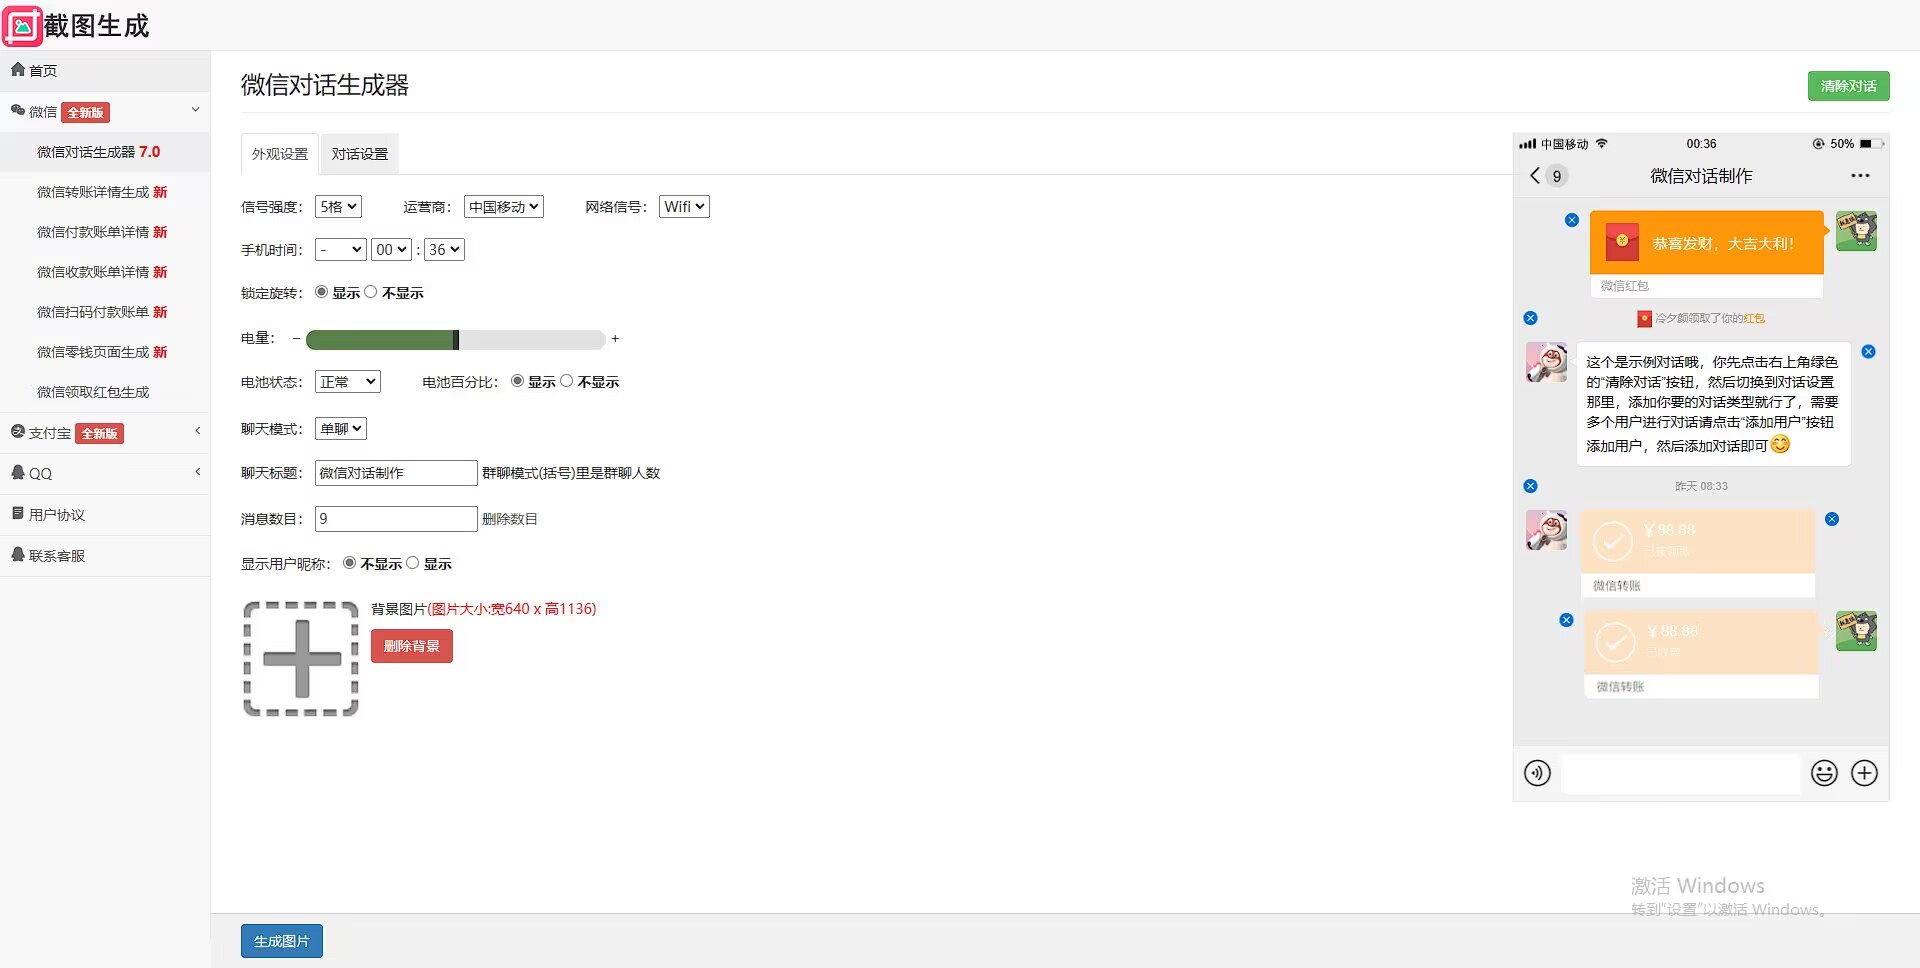Image resolution: width=1920 pixels, height=968 pixels.
Task: Switch to the 对话设置 tab
Action: pyautogui.click(x=360, y=154)
